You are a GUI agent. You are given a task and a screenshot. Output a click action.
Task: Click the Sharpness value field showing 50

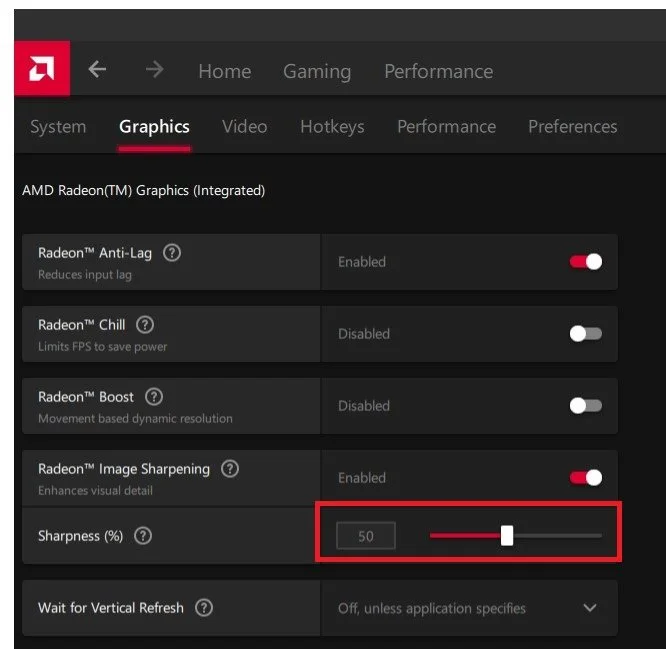(366, 536)
